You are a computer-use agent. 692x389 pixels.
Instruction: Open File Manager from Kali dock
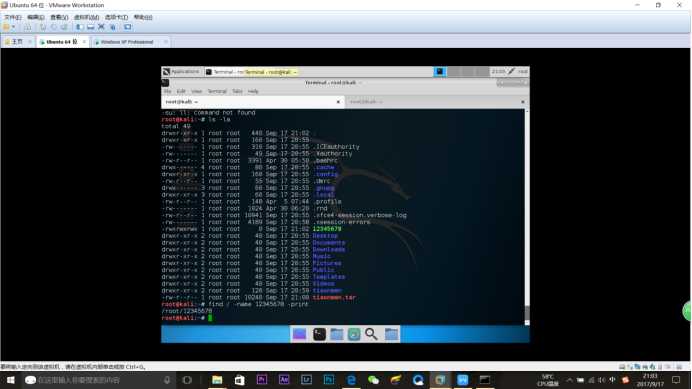click(337, 334)
